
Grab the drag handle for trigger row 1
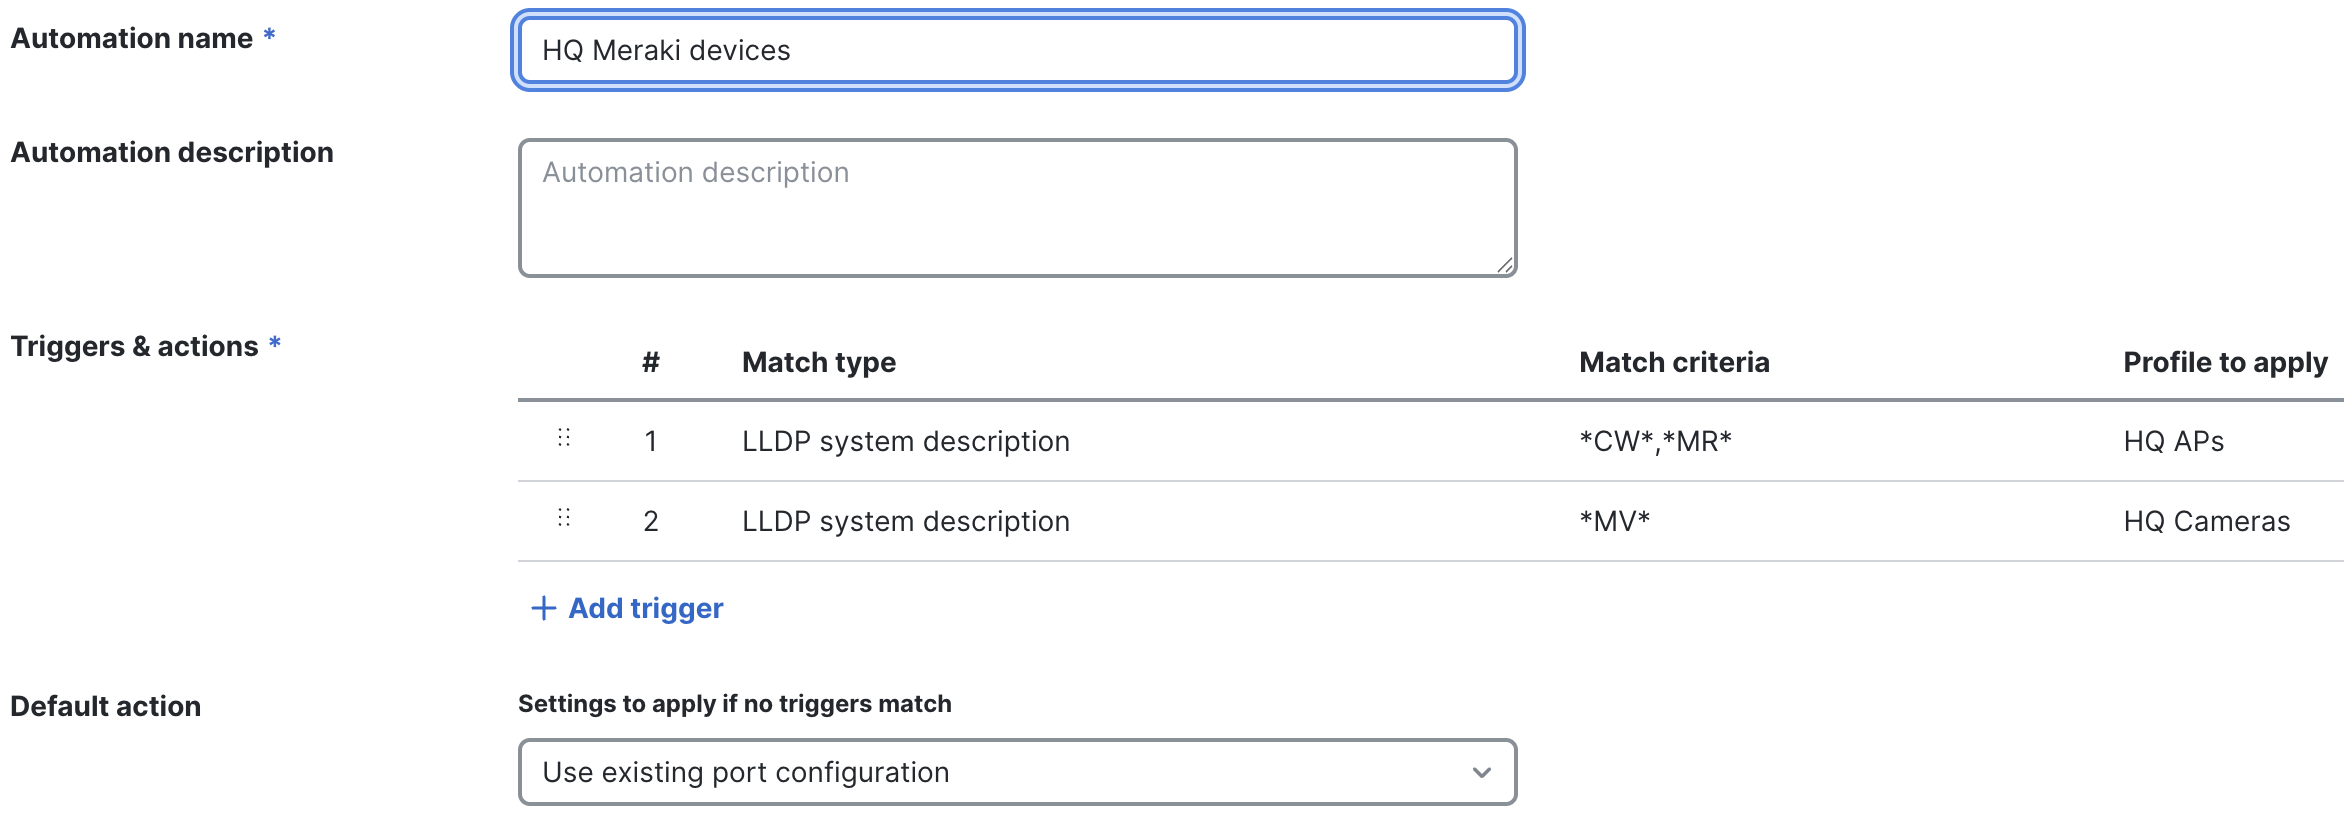pyautogui.click(x=564, y=436)
